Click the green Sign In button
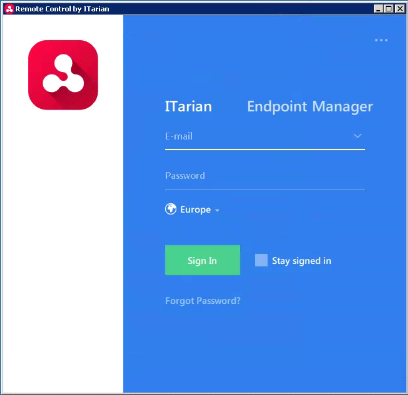The width and height of the screenshot is (408, 395). click(202, 260)
